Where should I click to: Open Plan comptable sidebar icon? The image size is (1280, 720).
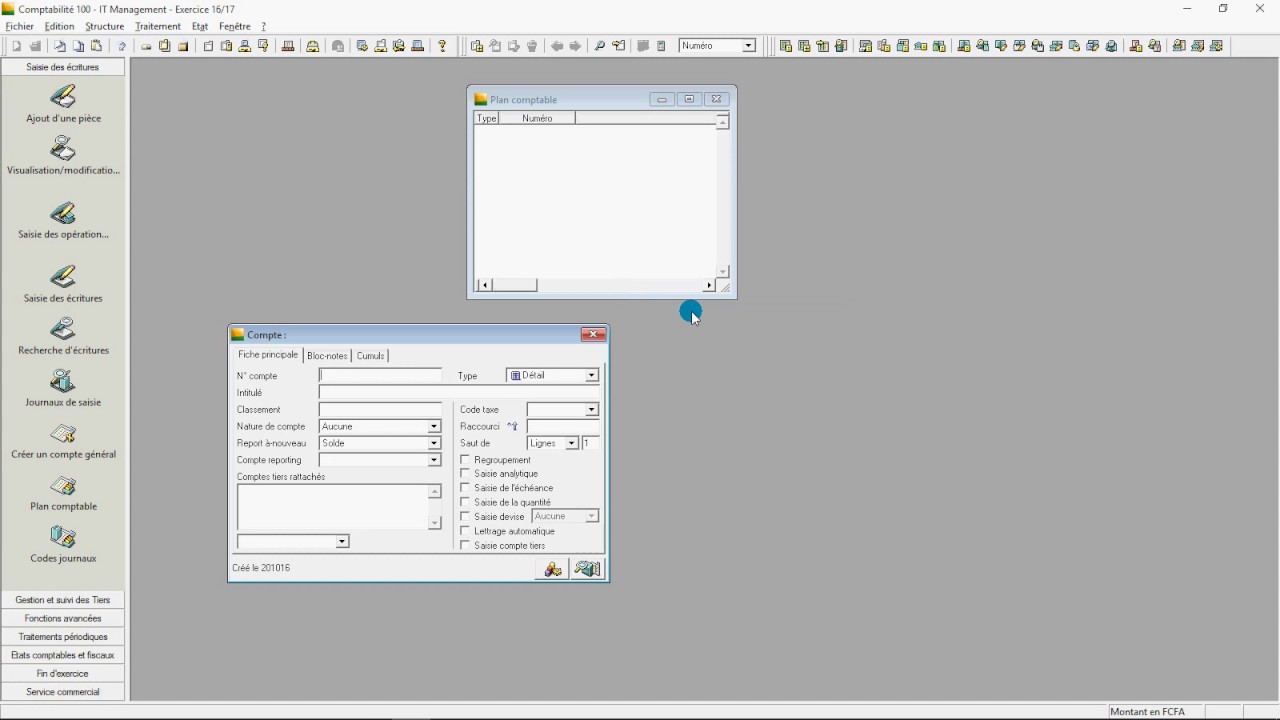tap(63, 486)
